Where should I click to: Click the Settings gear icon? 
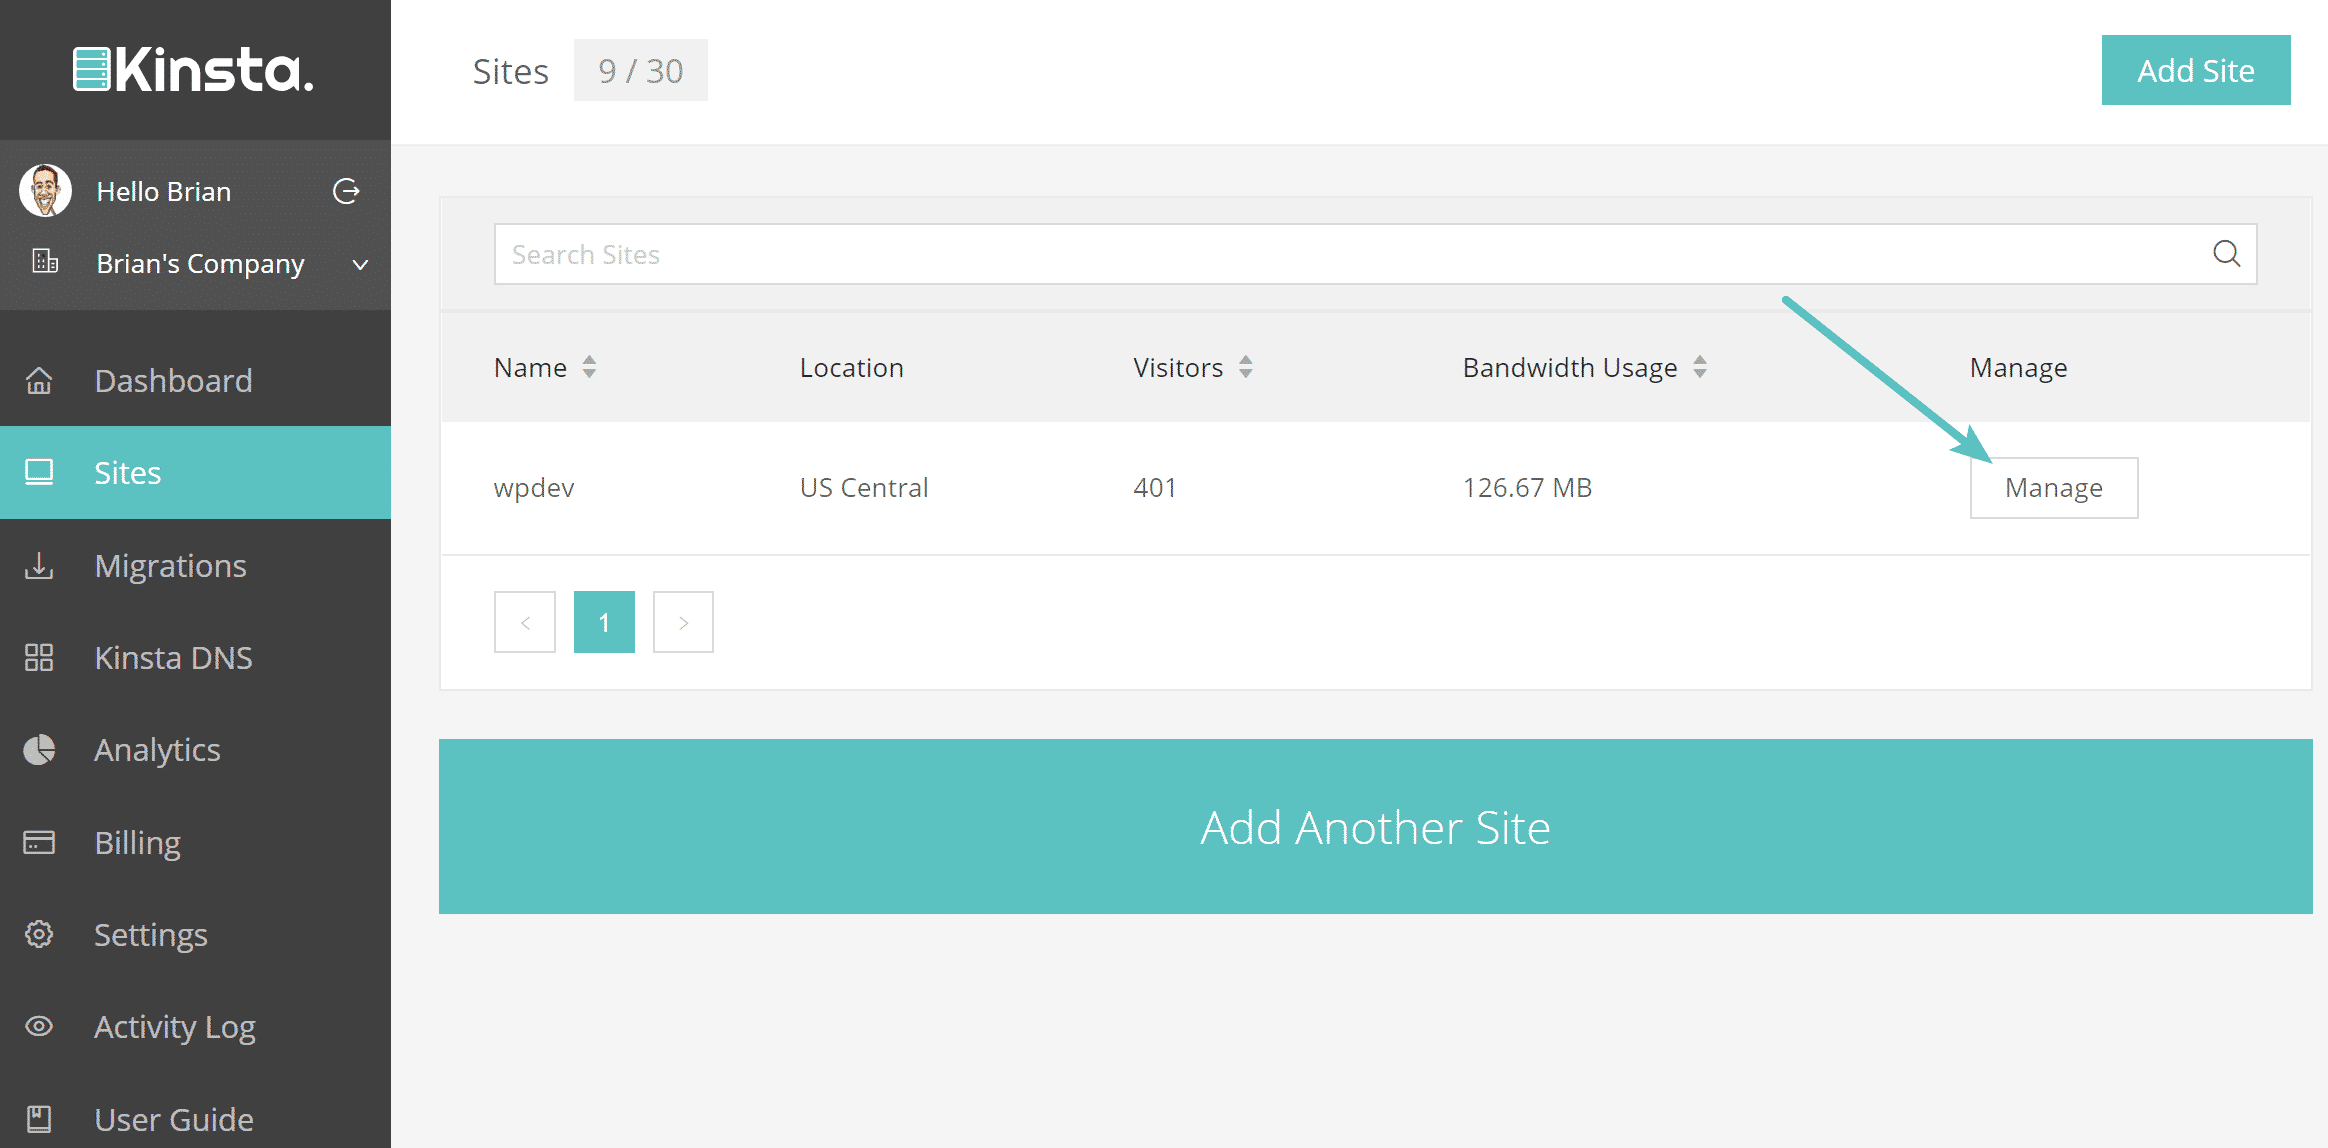point(39,934)
